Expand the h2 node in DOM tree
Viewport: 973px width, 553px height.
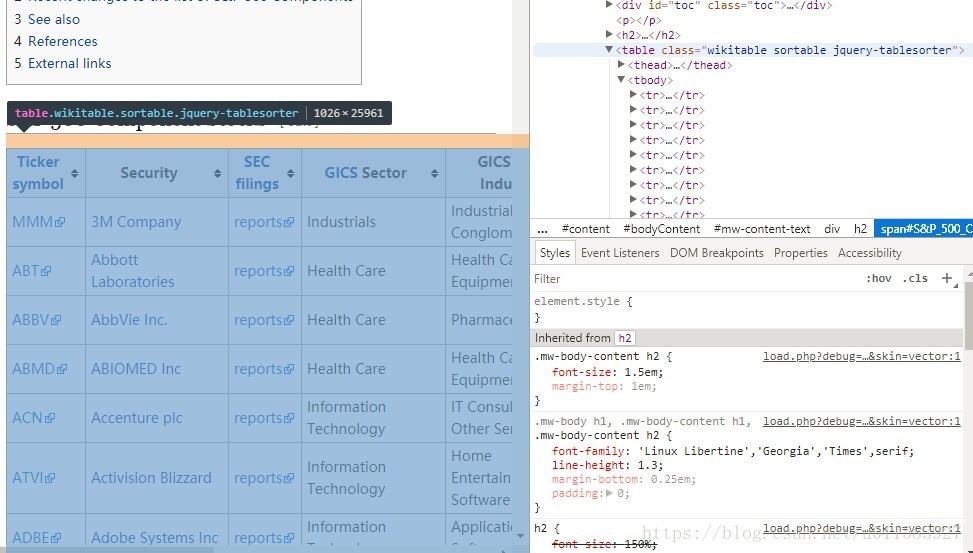point(609,35)
